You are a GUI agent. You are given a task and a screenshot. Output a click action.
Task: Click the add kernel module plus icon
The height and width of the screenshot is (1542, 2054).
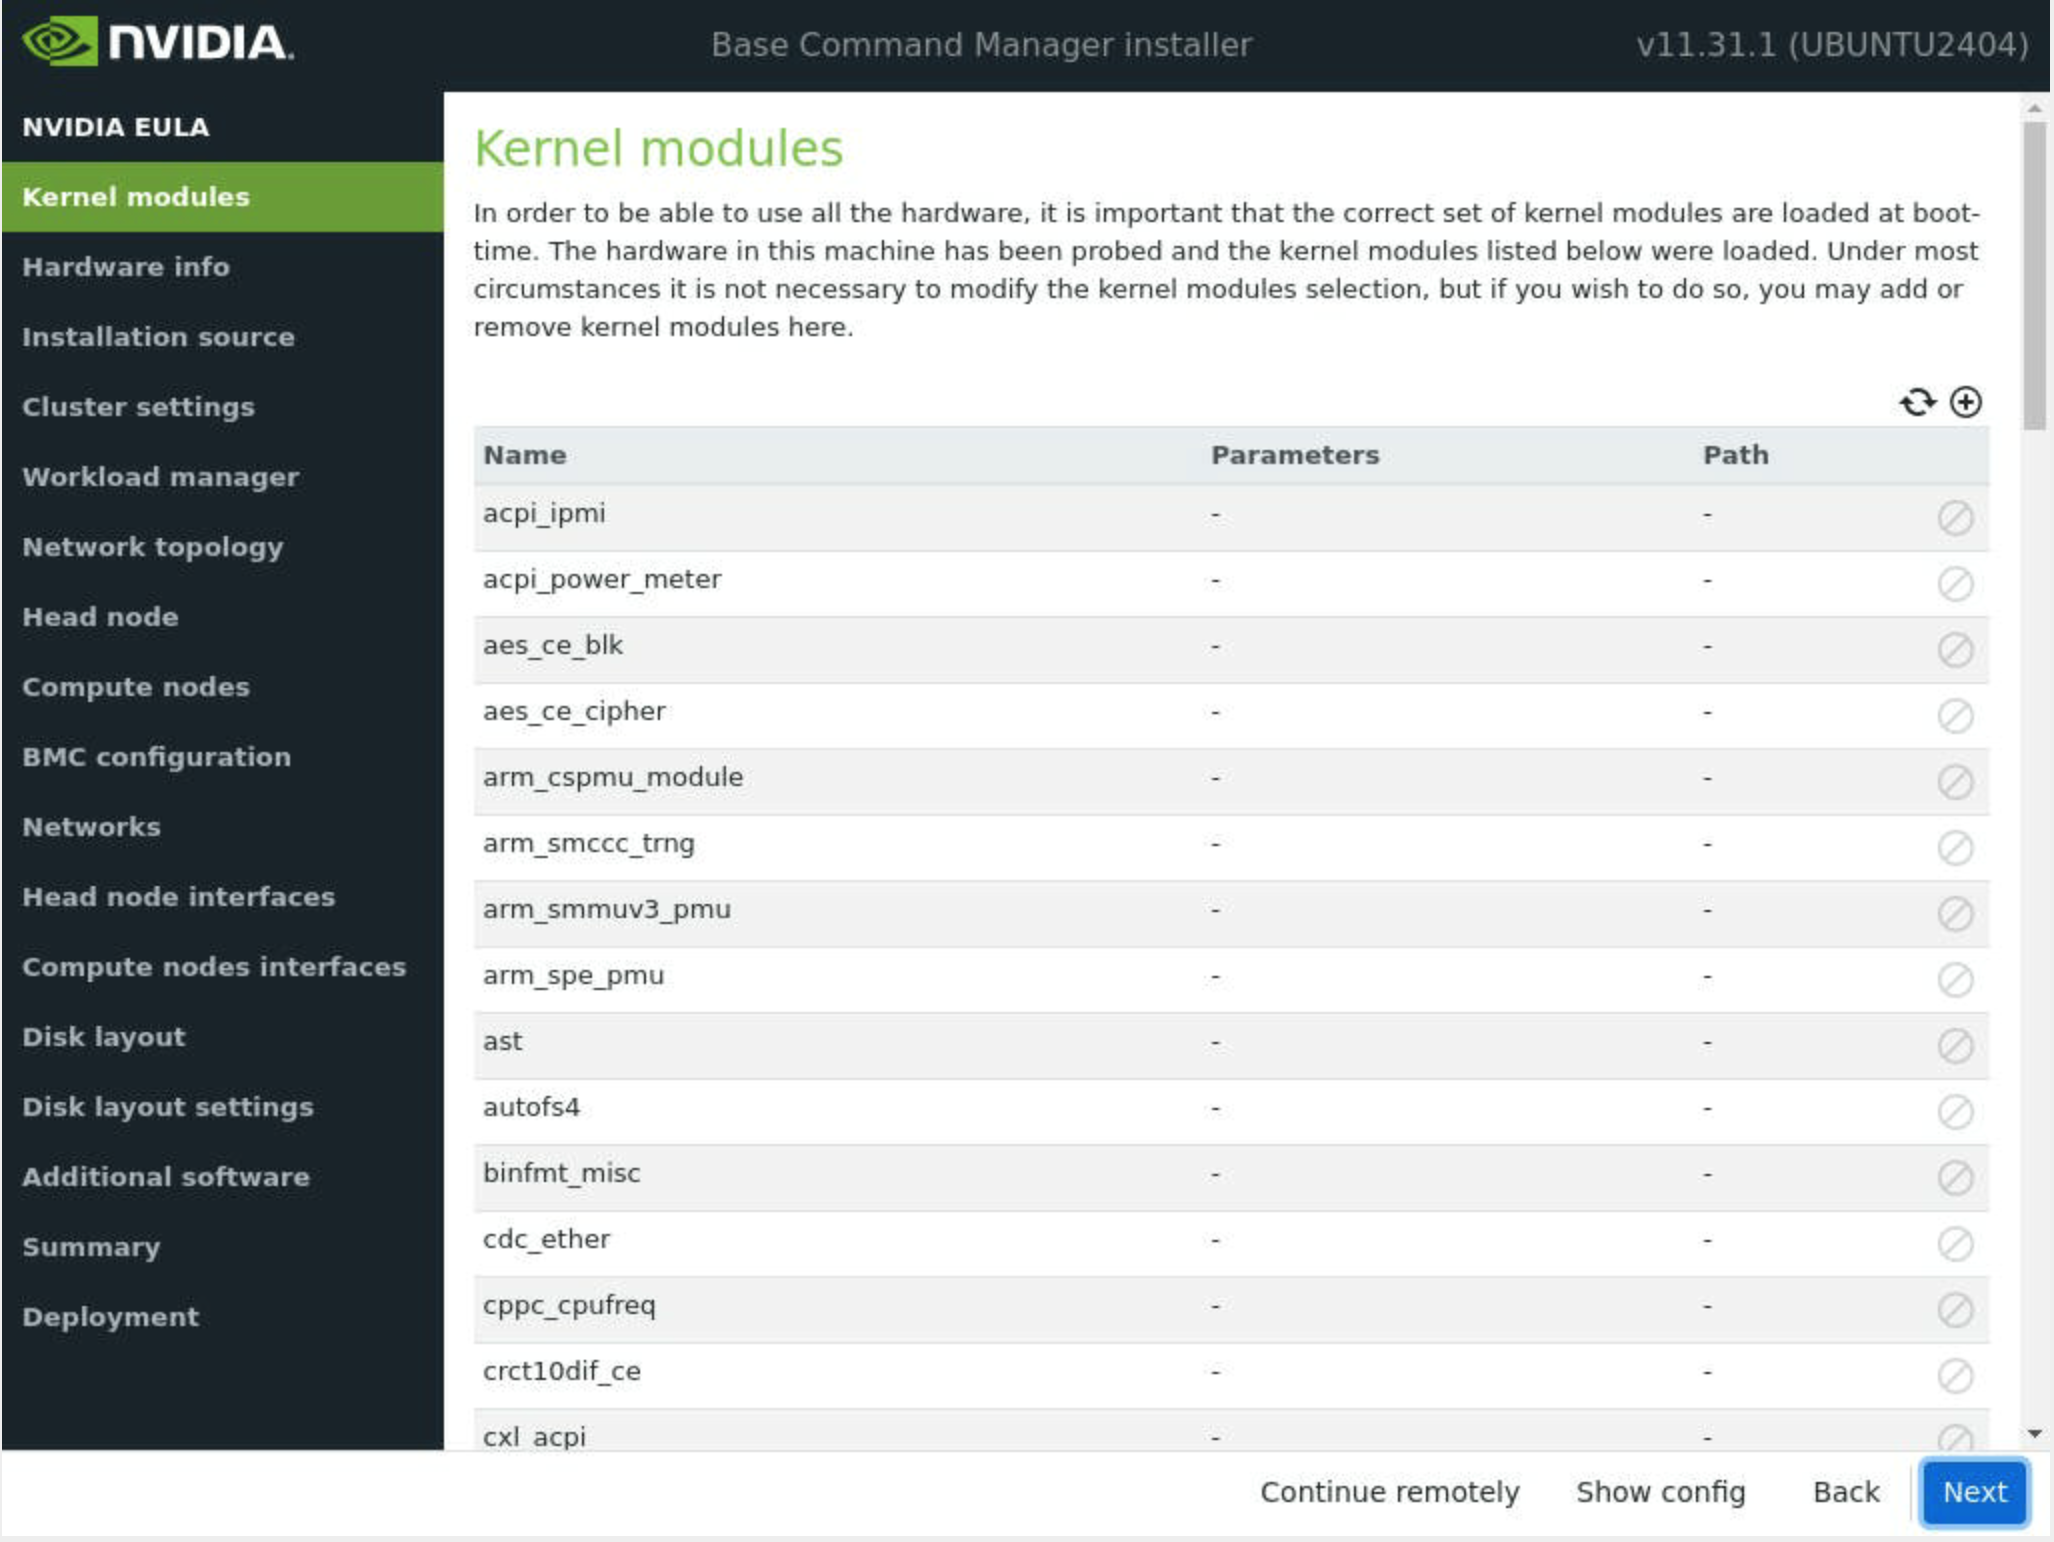pos(1965,402)
